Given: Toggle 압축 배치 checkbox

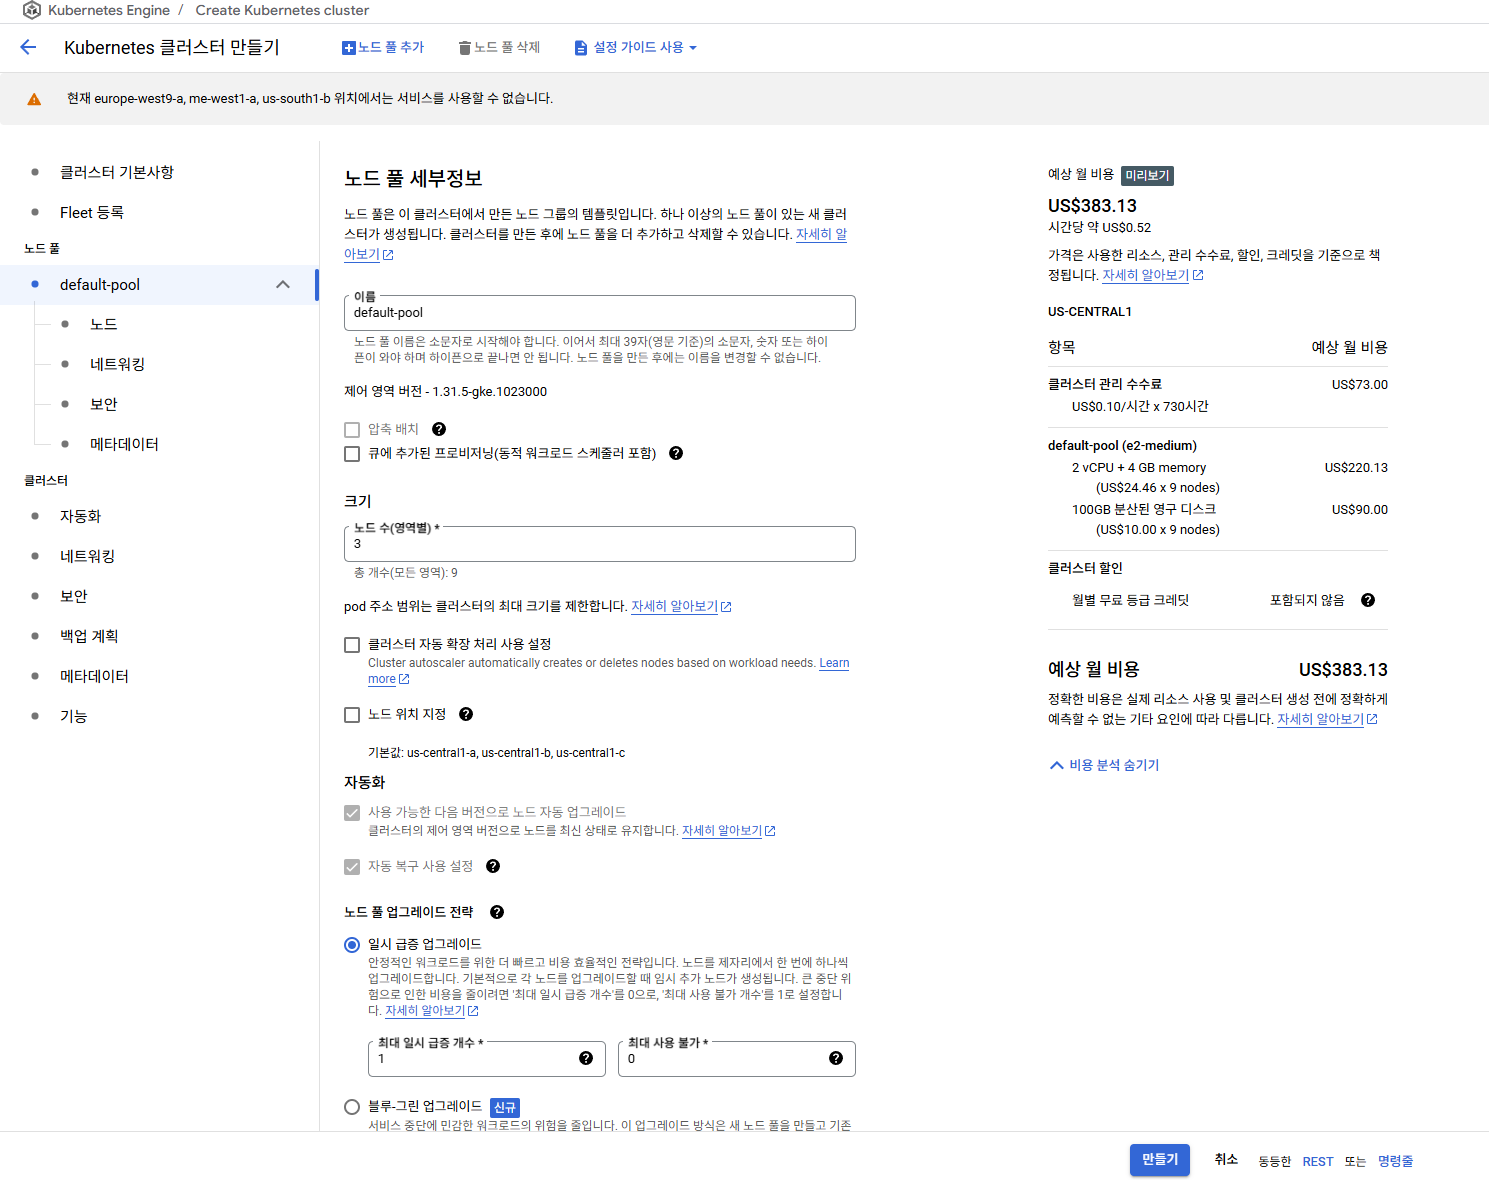Looking at the screenshot, I should pos(352,430).
